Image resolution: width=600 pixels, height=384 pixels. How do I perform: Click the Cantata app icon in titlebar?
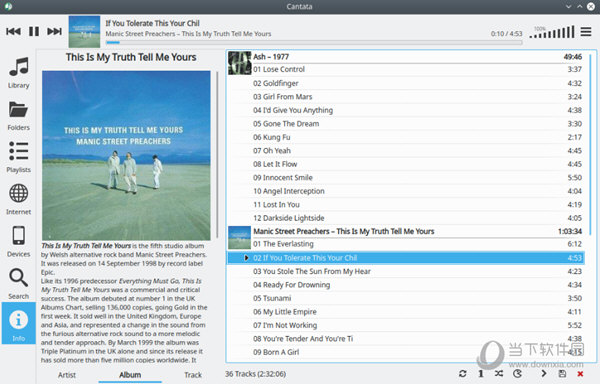(8, 7)
